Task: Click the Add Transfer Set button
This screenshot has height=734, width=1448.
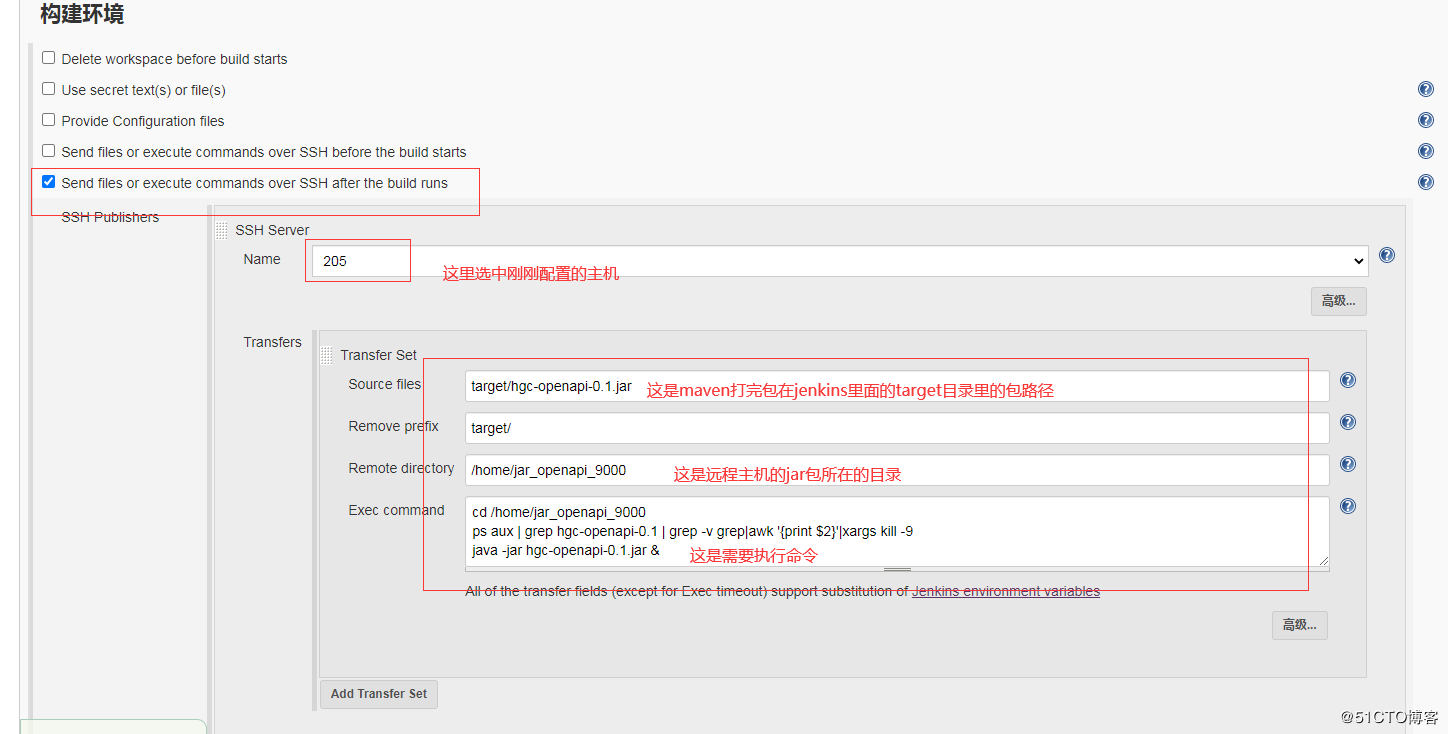Action: 379,694
